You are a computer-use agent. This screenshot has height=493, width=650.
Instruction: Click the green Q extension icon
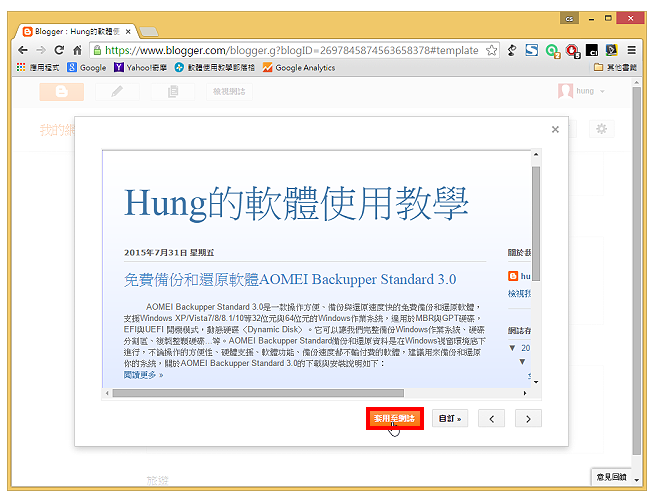553,51
